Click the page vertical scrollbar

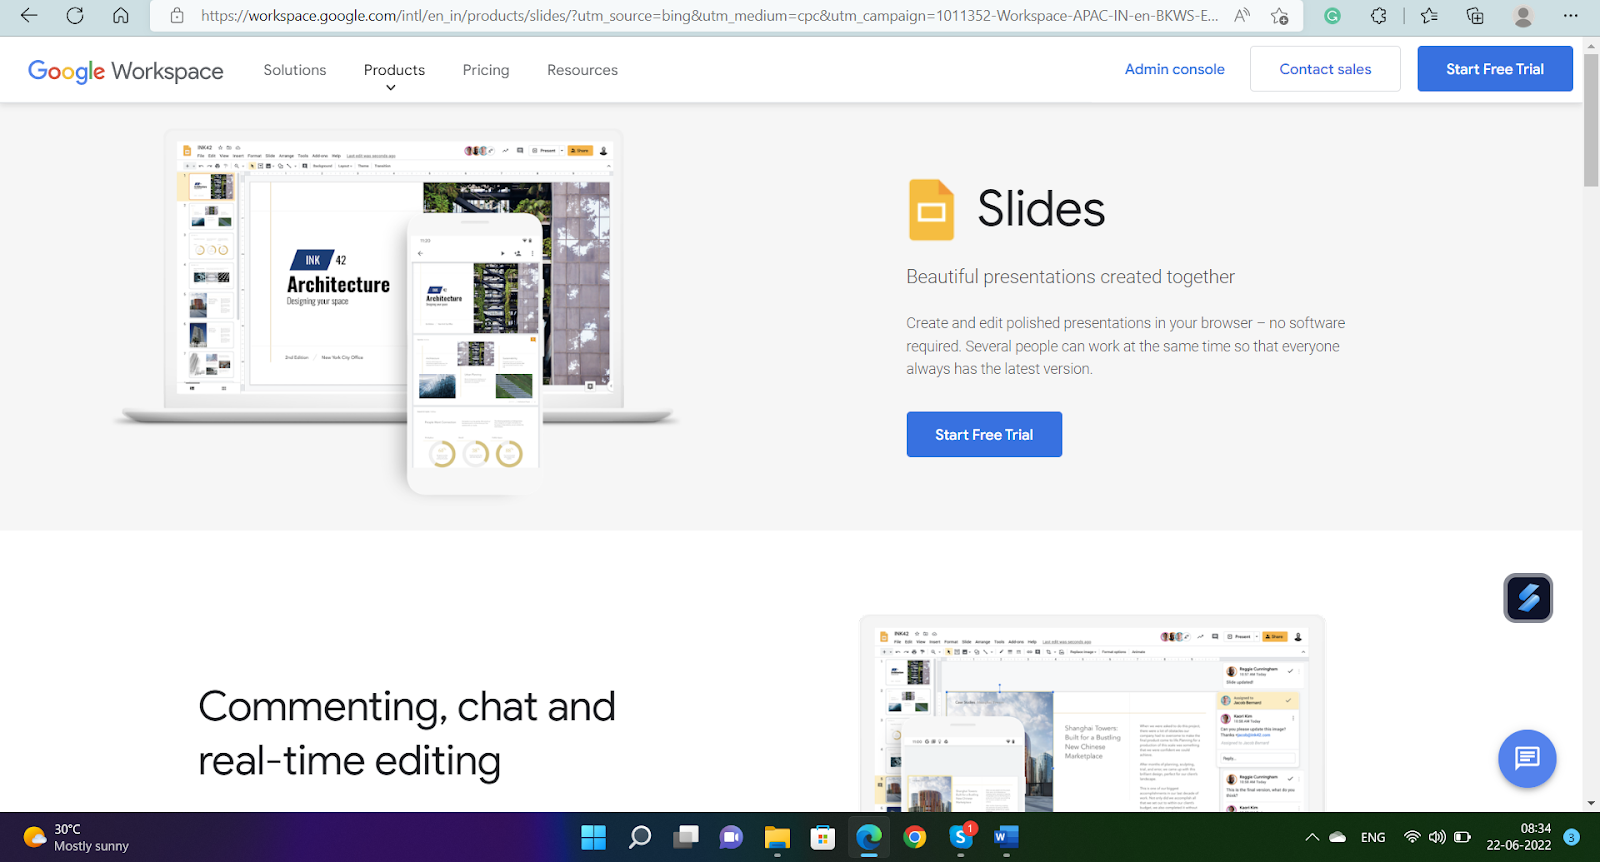[x=1591, y=120]
